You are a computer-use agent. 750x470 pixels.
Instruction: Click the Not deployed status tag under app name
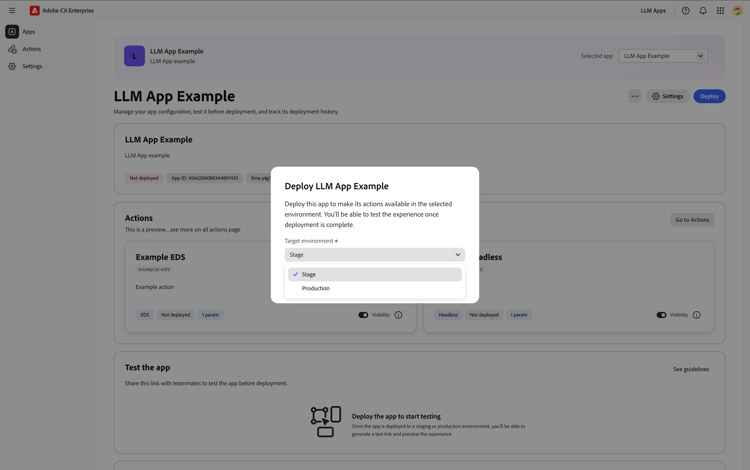click(144, 178)
